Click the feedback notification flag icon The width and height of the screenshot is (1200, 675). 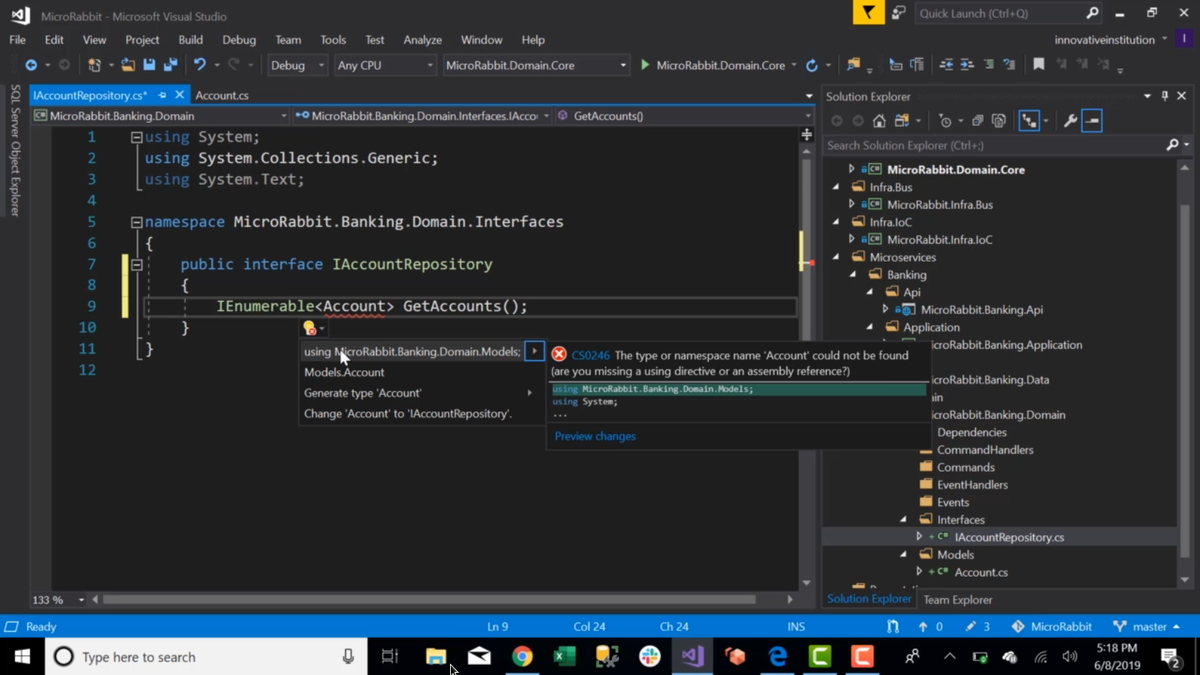868,13
